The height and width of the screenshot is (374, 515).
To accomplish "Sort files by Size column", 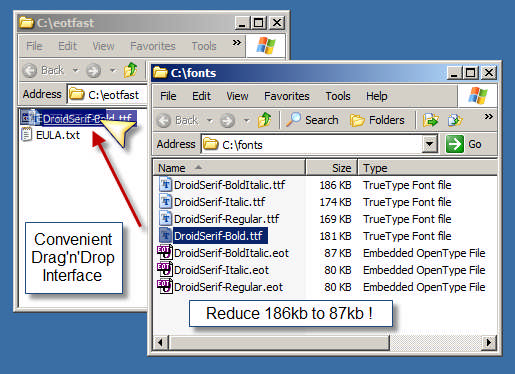I will (x=332, y=168).
